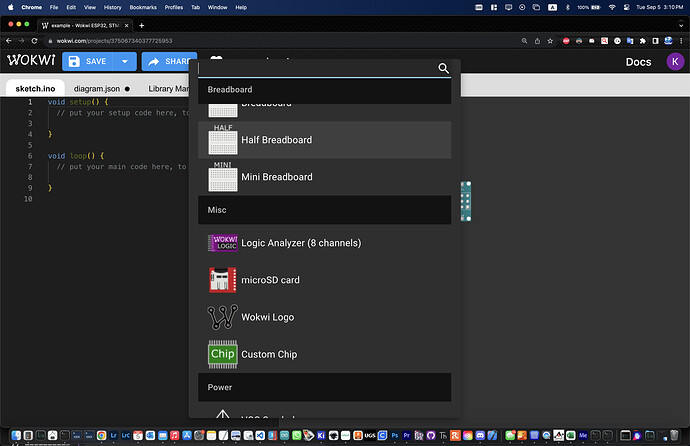Open the Docs link

pos(638,62)
